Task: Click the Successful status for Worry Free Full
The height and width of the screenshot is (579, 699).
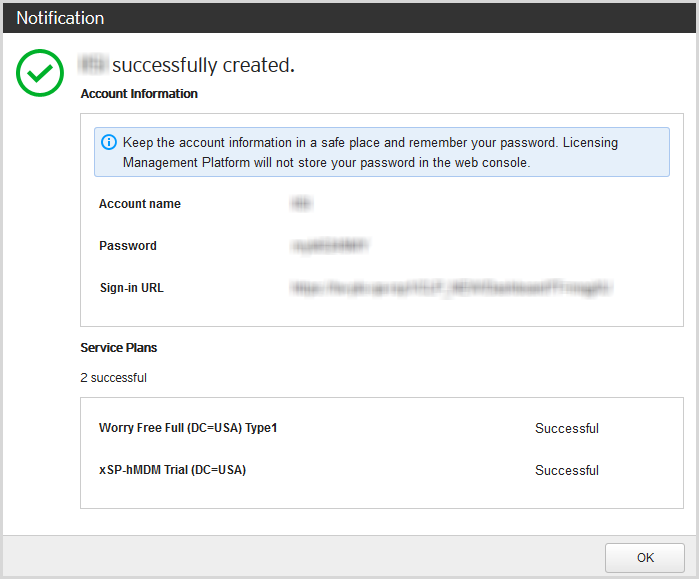Action: 566,428
